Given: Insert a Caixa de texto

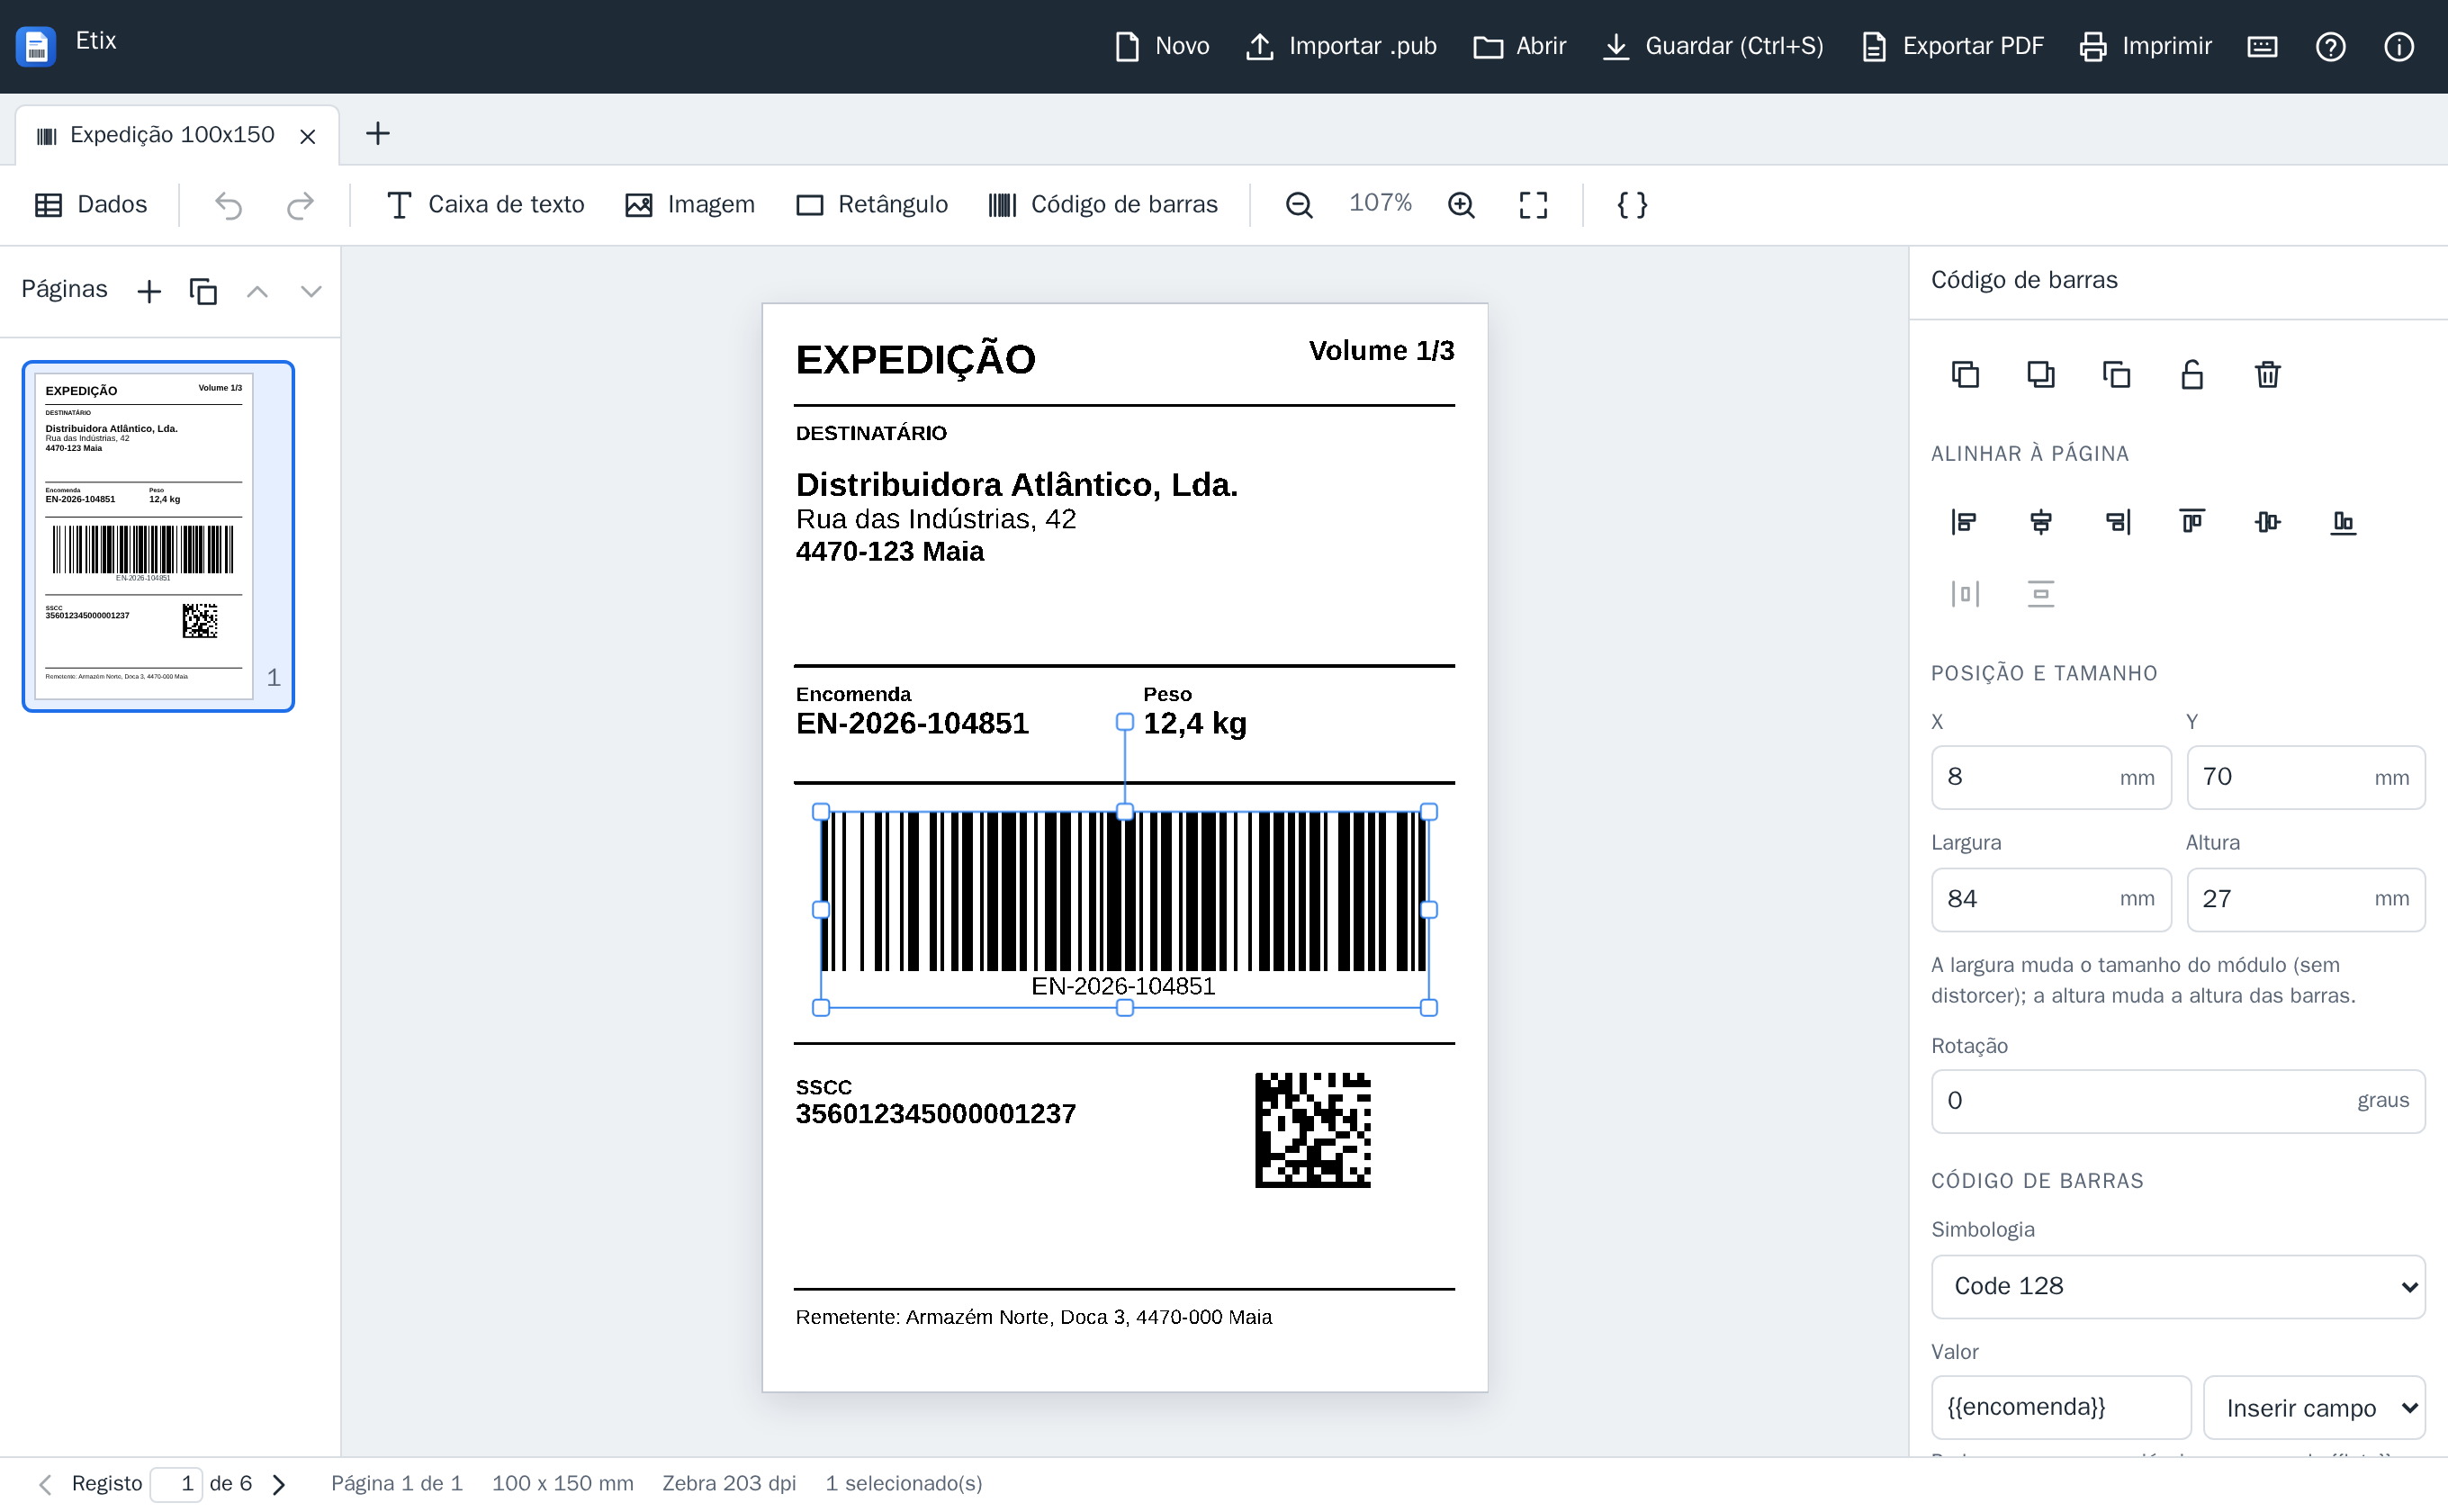Looking at the screenshot, I should pyautogui.click(x=485, y=205).
